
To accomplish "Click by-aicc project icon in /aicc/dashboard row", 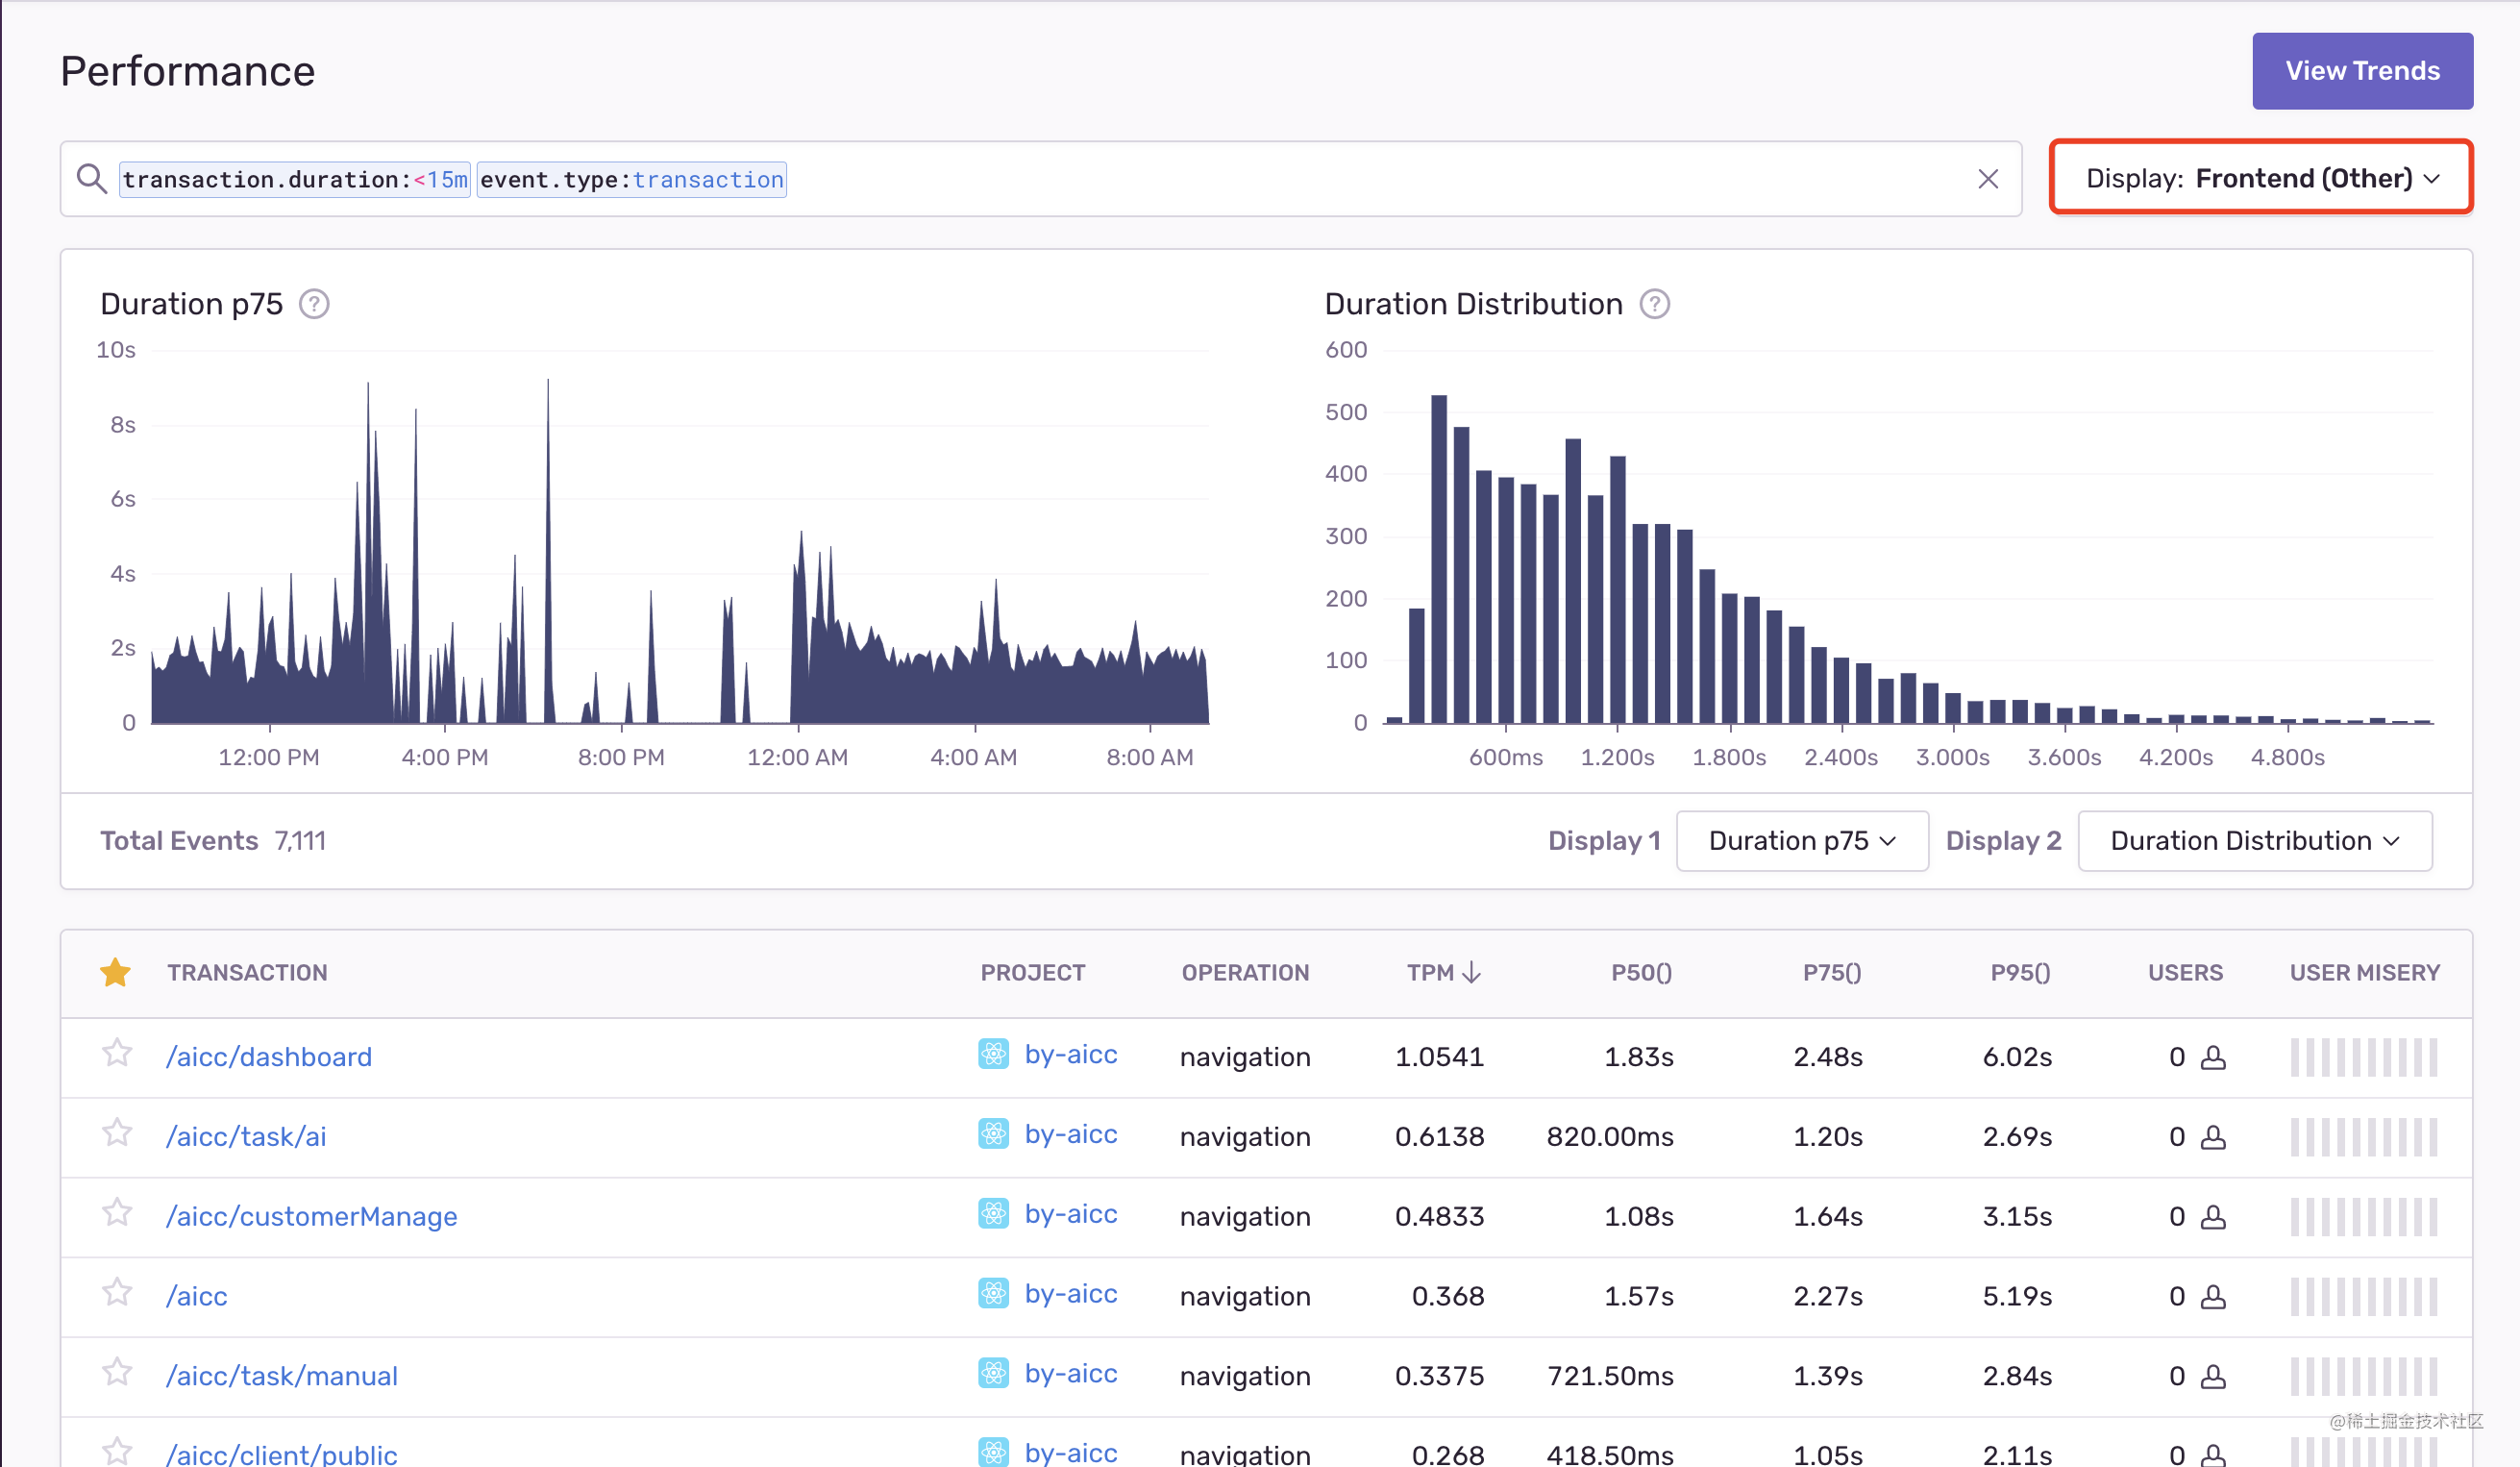I will pos(993,1054).
